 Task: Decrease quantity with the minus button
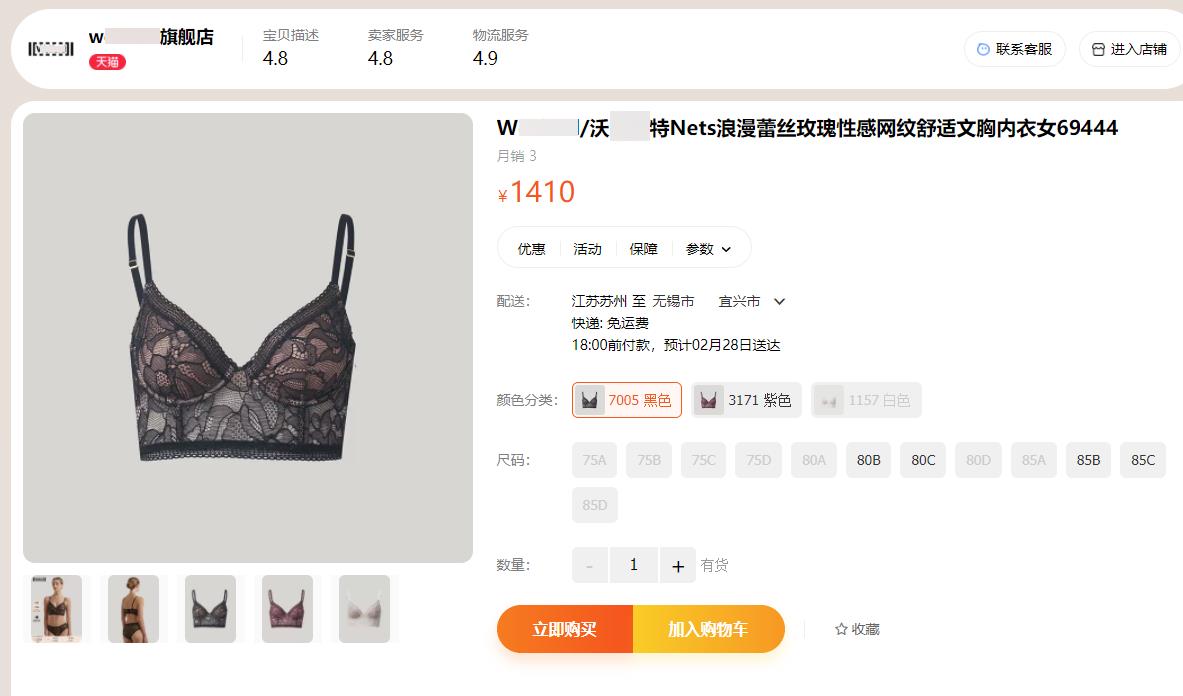click(590, 566)
